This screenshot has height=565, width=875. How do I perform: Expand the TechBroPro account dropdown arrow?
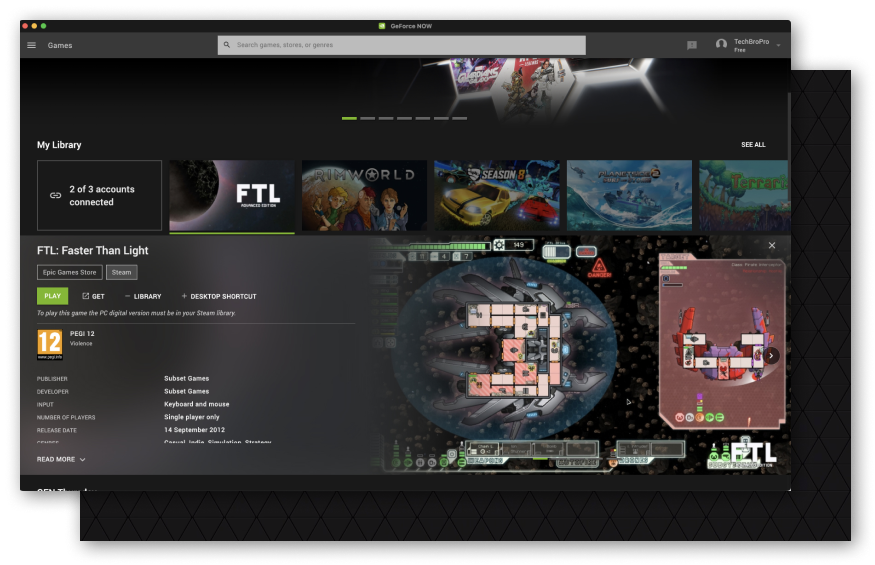point(778,45)
